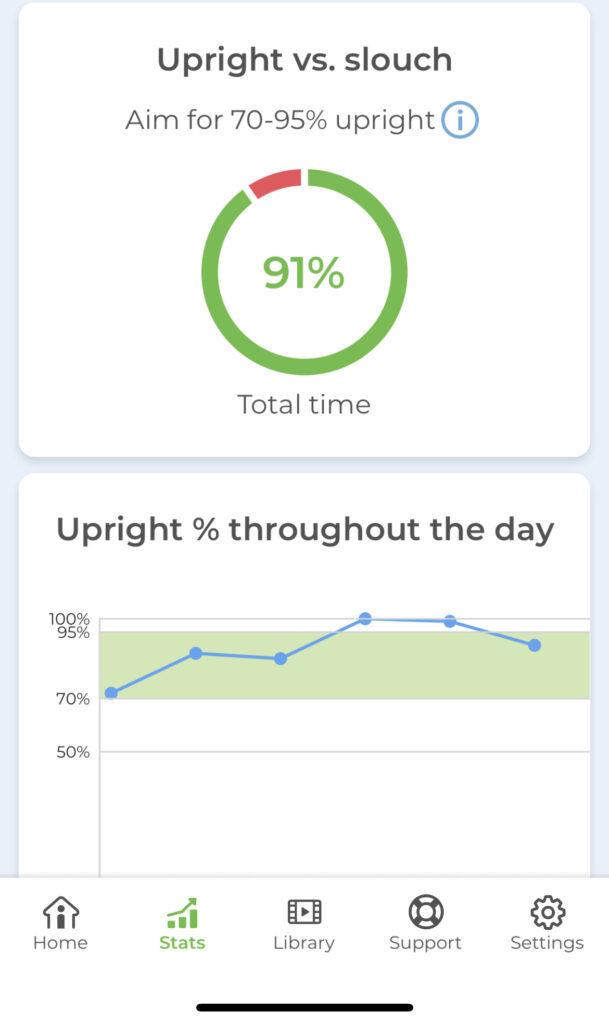Image resolution: width=609 pixels, height=1024 pixels.
Task: Open the Home tab house icon
Action: (x=61, y=912)
